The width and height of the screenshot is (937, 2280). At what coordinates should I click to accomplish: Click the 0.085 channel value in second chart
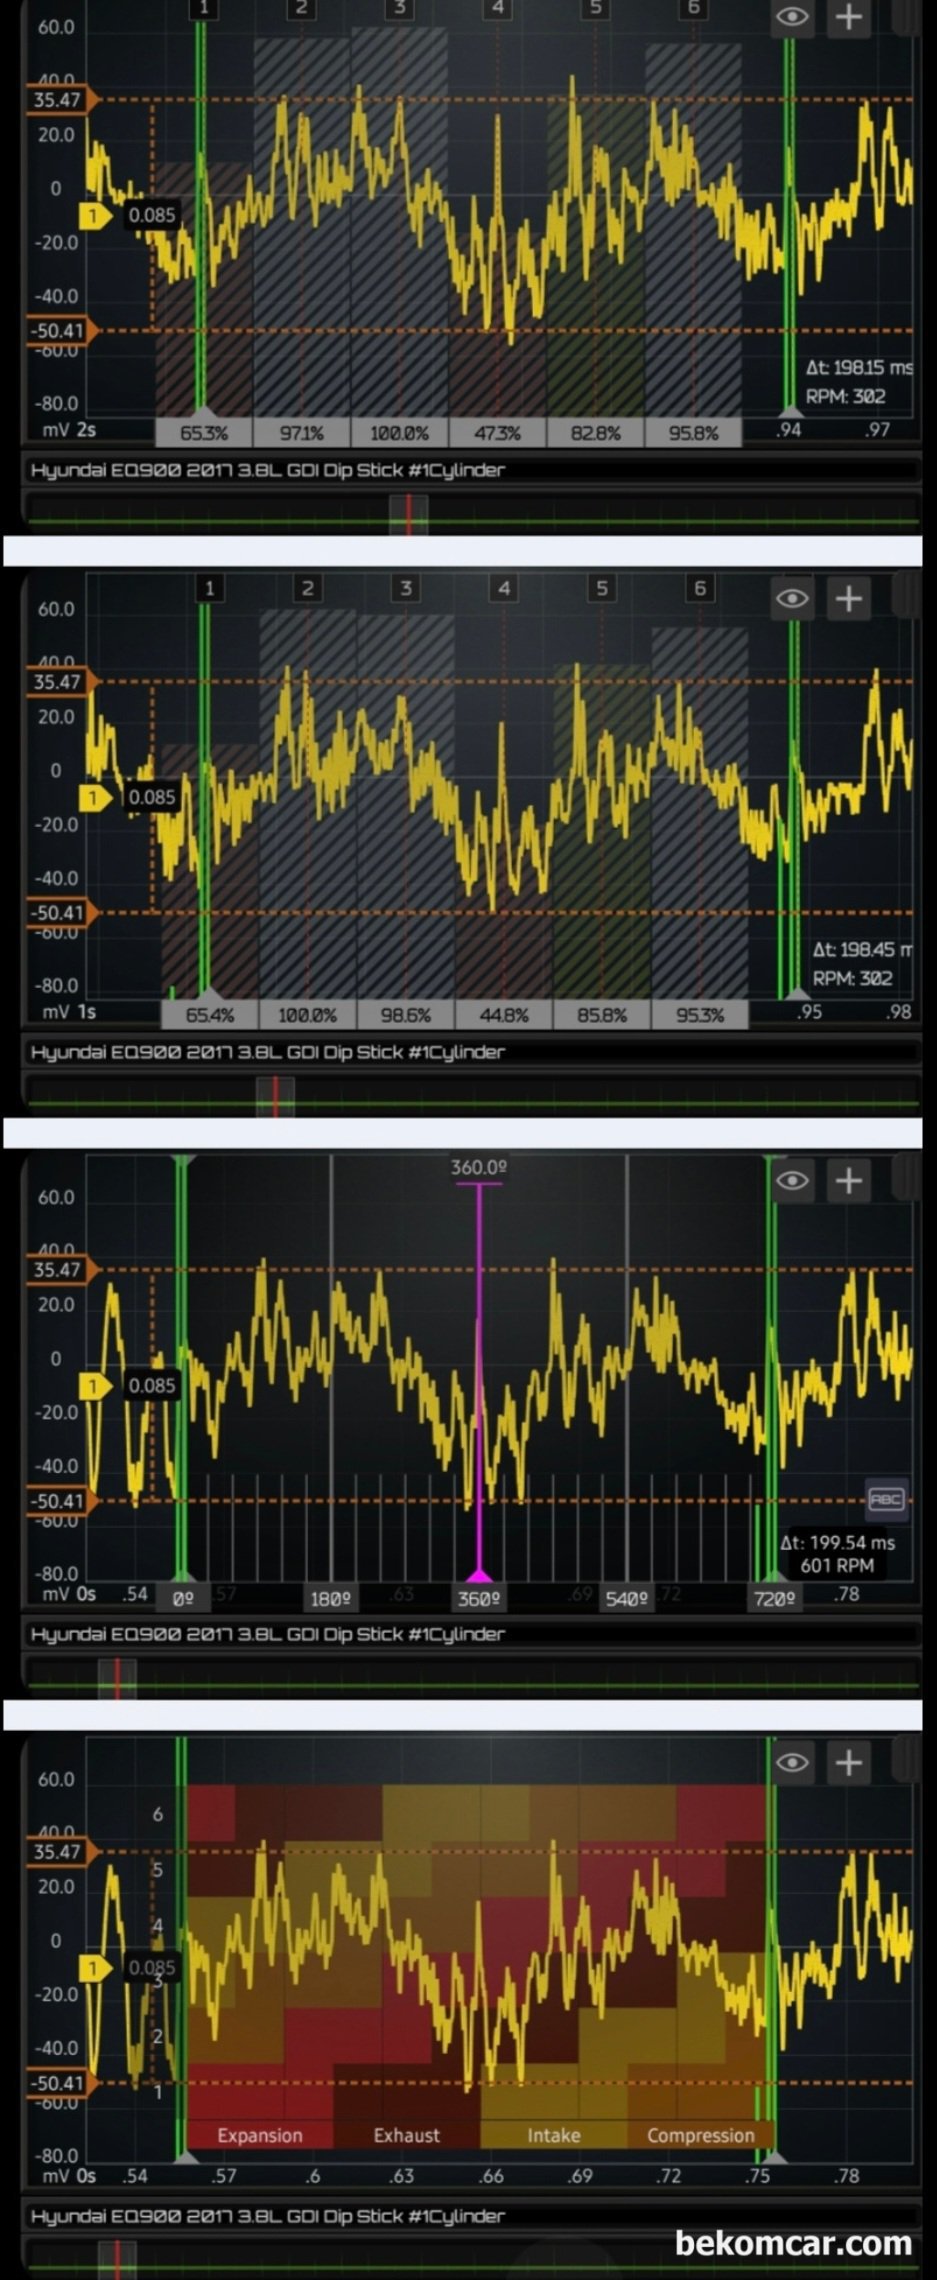(152, 797)
